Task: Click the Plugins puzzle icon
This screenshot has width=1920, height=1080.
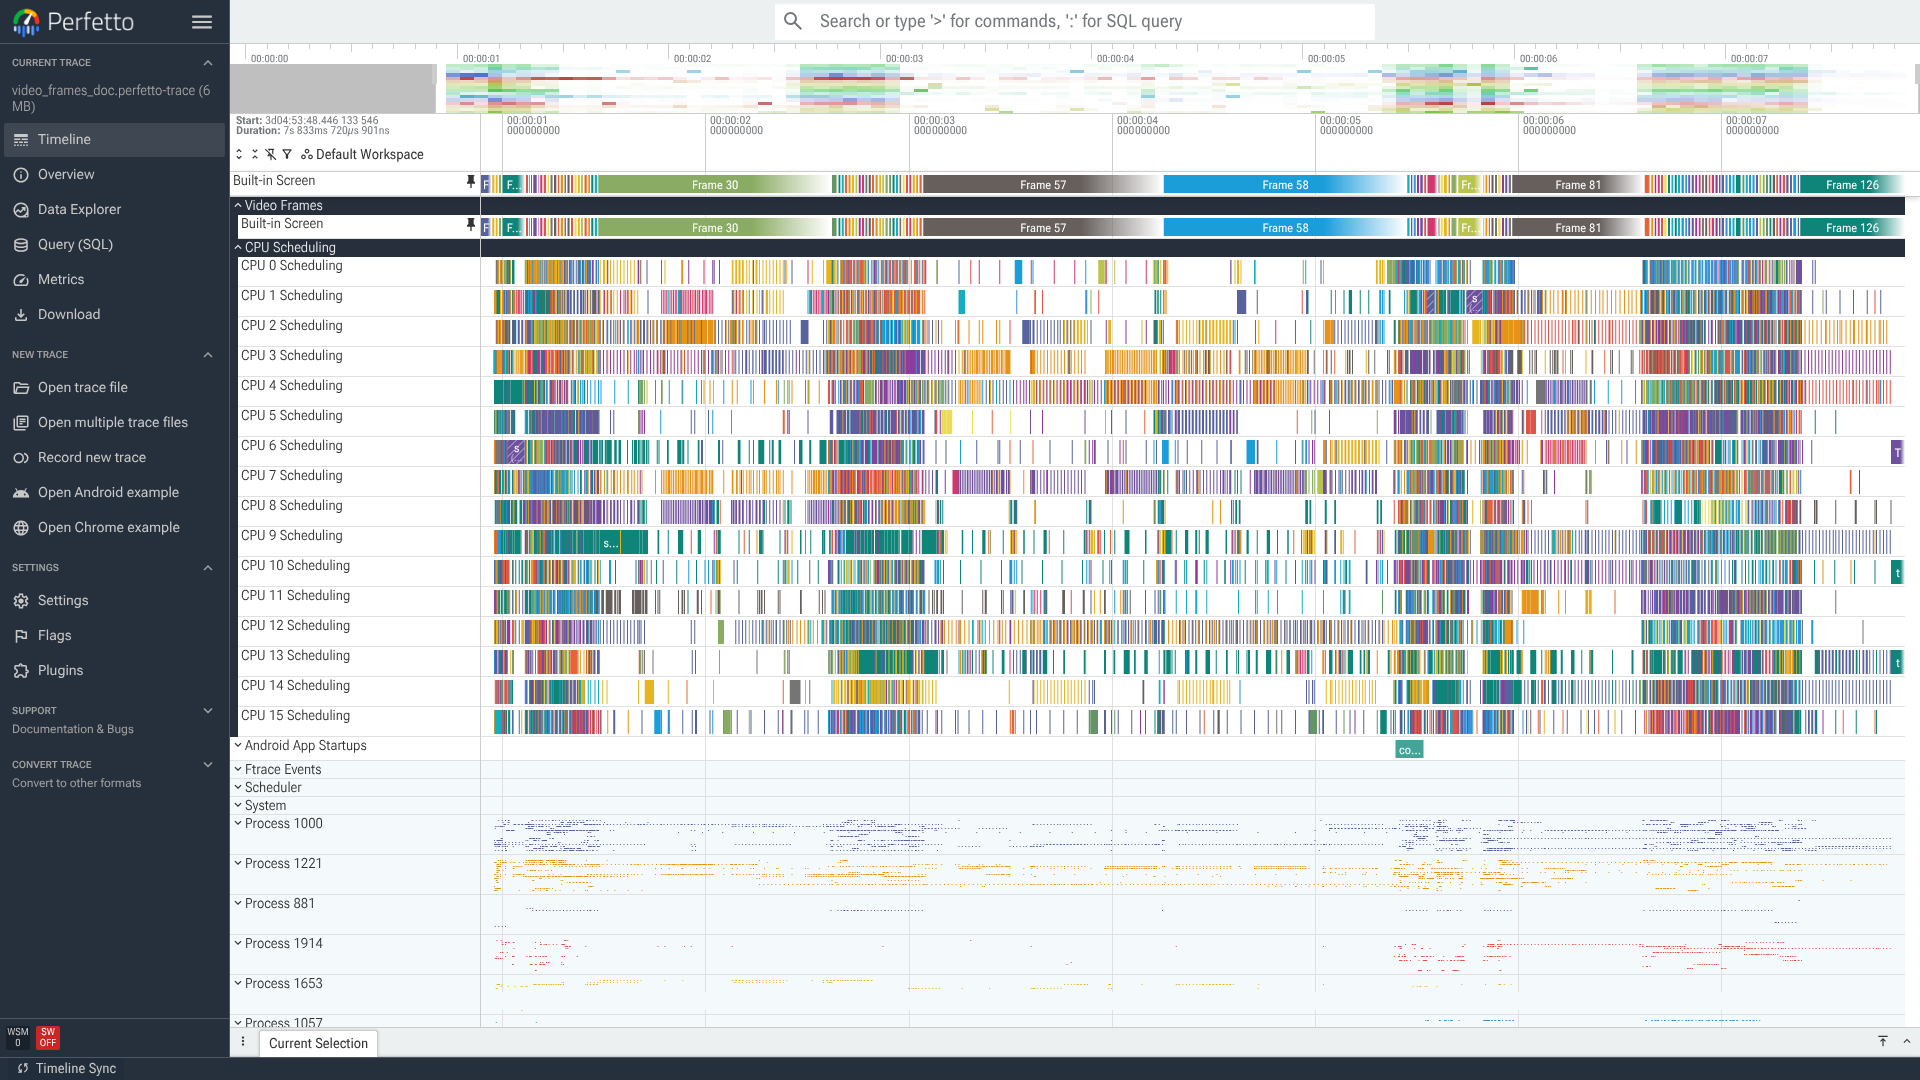Action: coord(21,671)
